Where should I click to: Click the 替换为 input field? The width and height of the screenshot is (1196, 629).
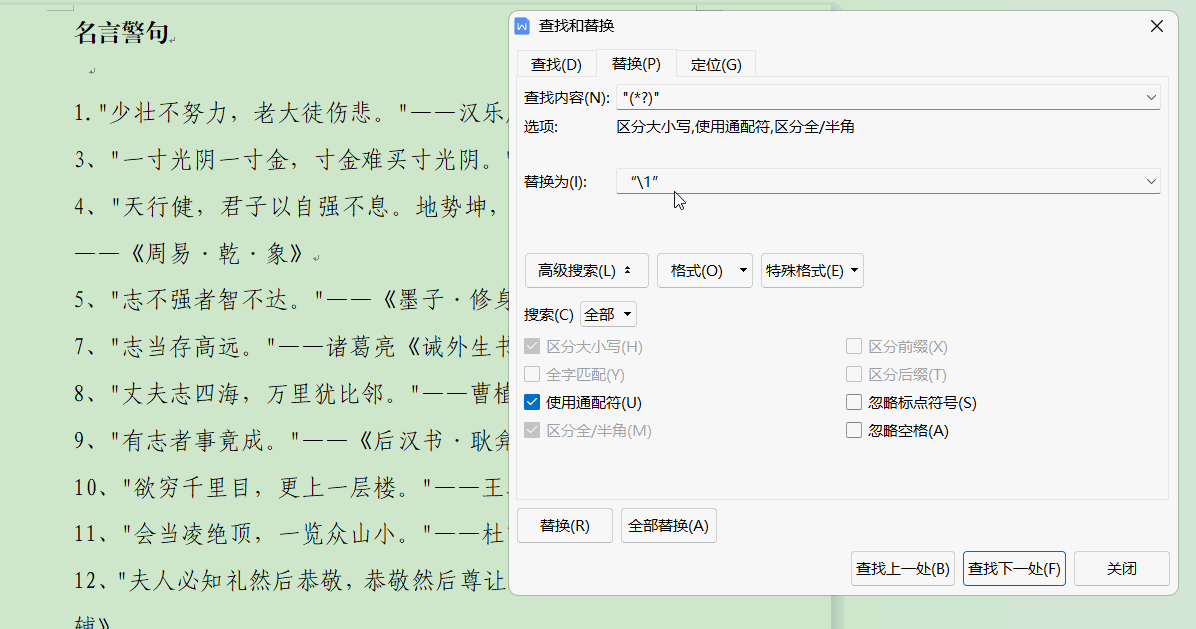(880, 181)
